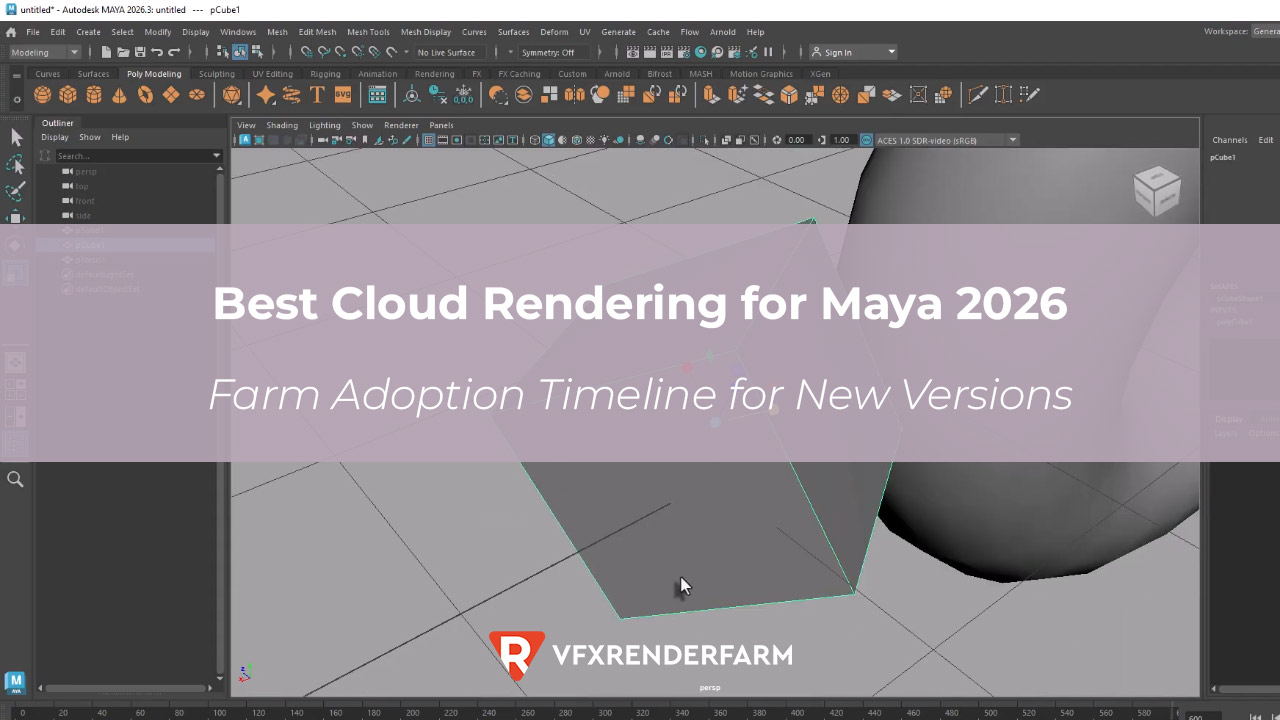Image resolution: width=1280 pixels, height=720 pixels.
Task: Create a polygon torus from the shelf
Action: pos(145,95)
